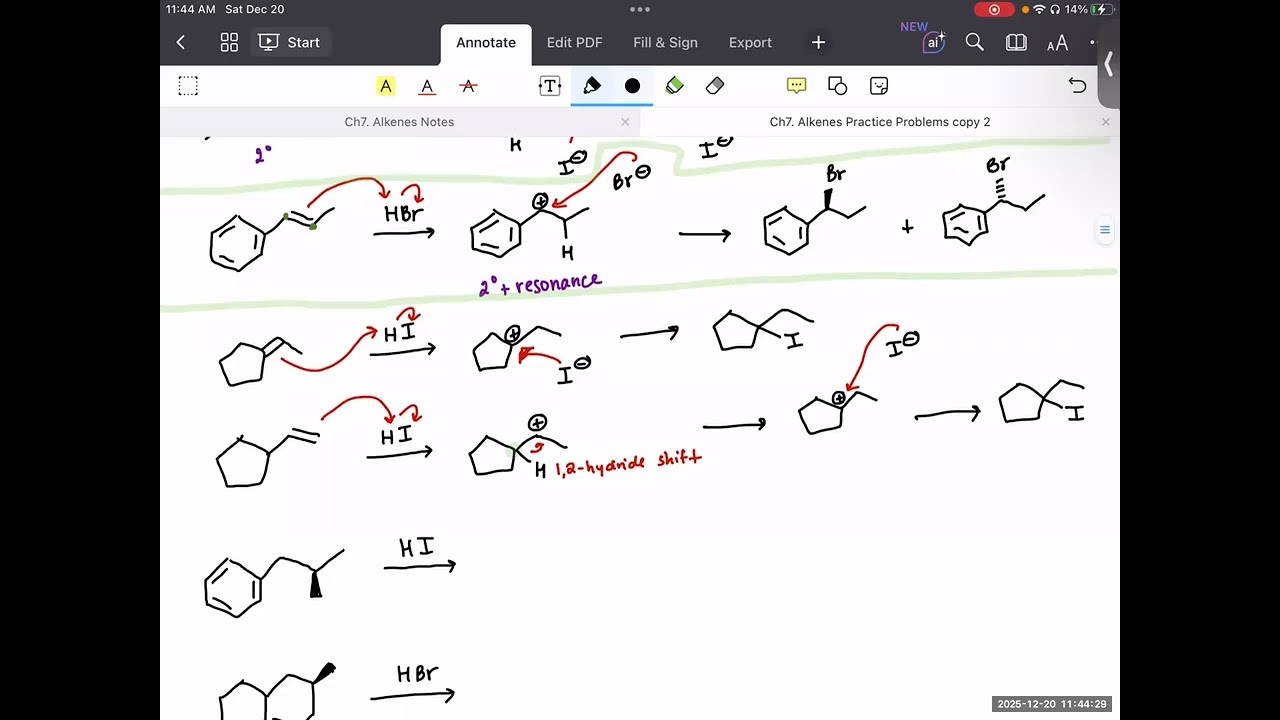This screenshot has height=720, width=1280.
Task: Switch to Ch7. Alkenes Notes document
Action: (x=399, y=122)
